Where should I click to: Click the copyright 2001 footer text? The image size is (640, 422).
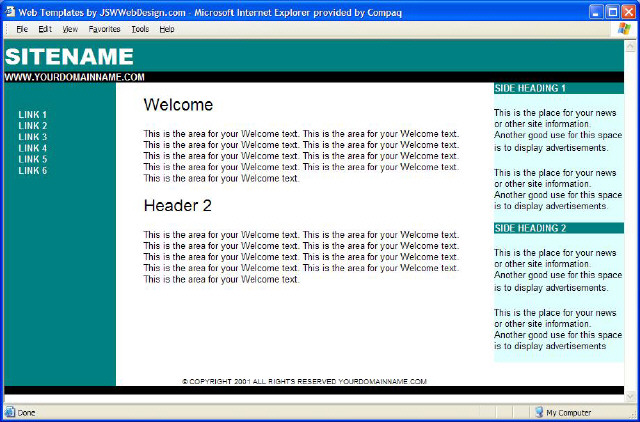click(x=304, y=382)
